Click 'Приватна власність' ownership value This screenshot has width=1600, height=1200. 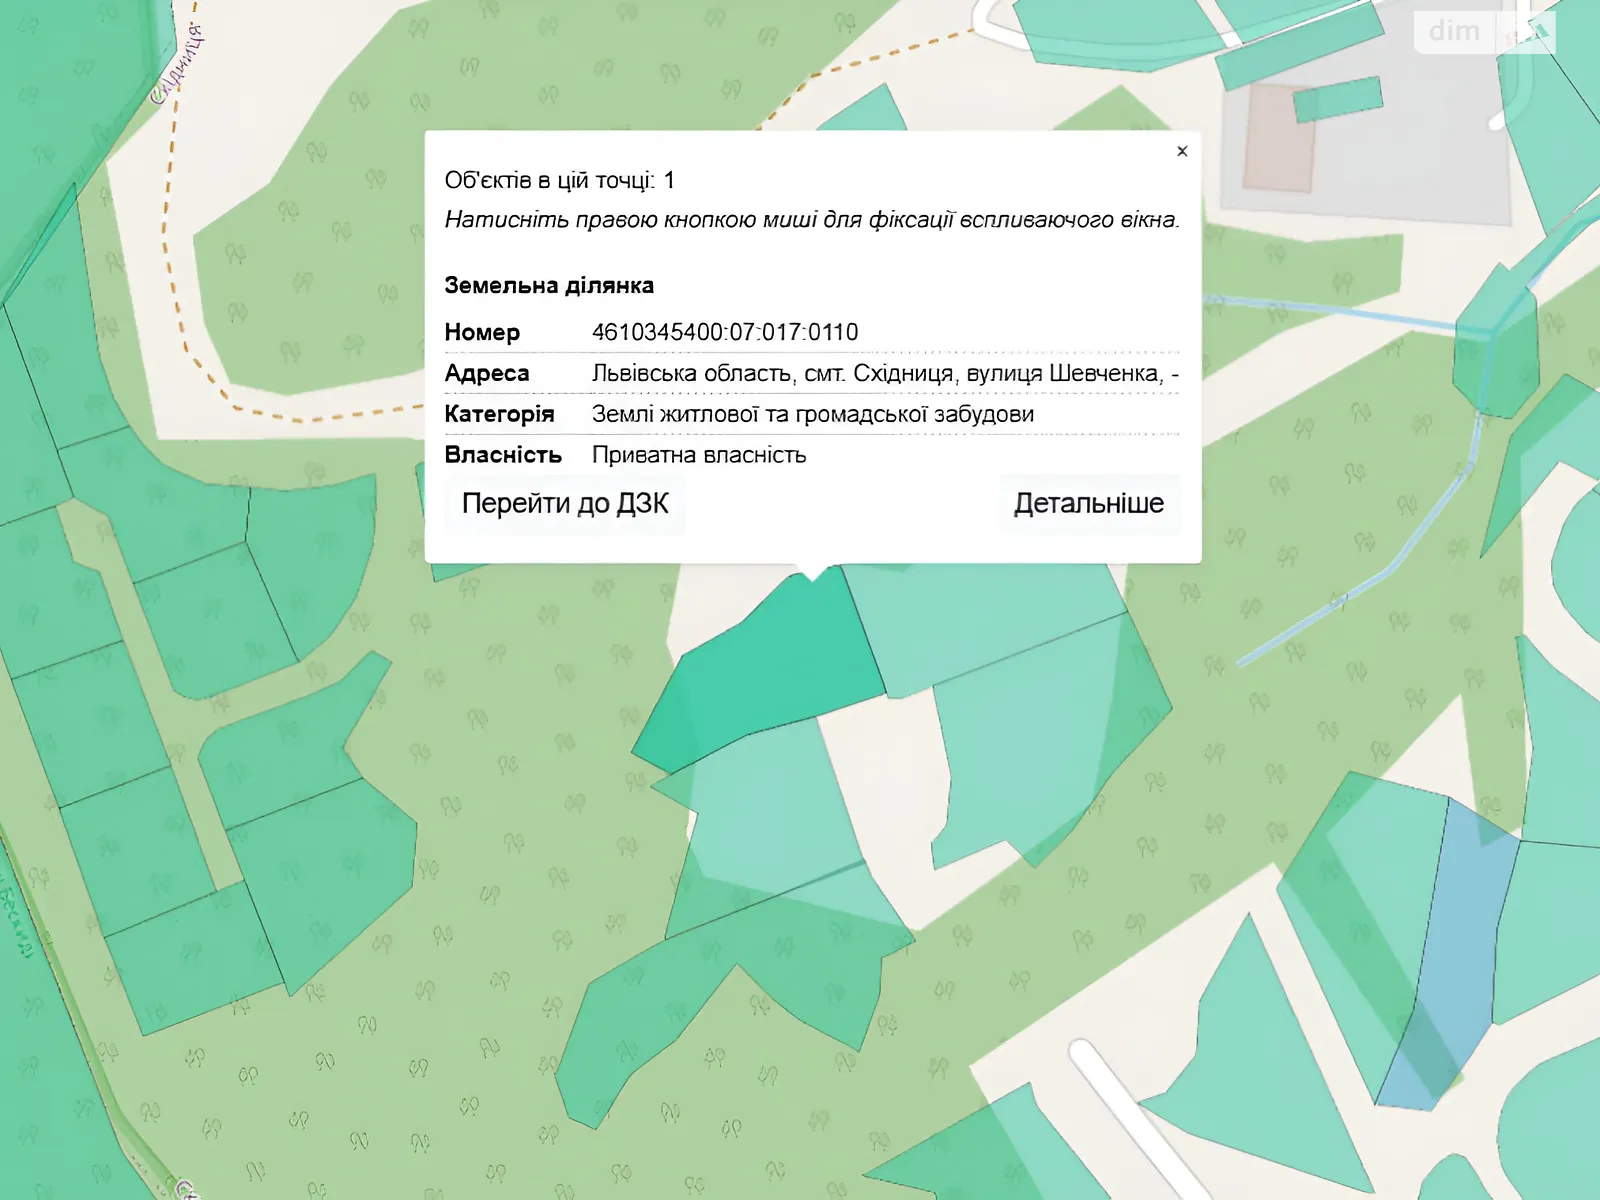click(x=699, y=455)
